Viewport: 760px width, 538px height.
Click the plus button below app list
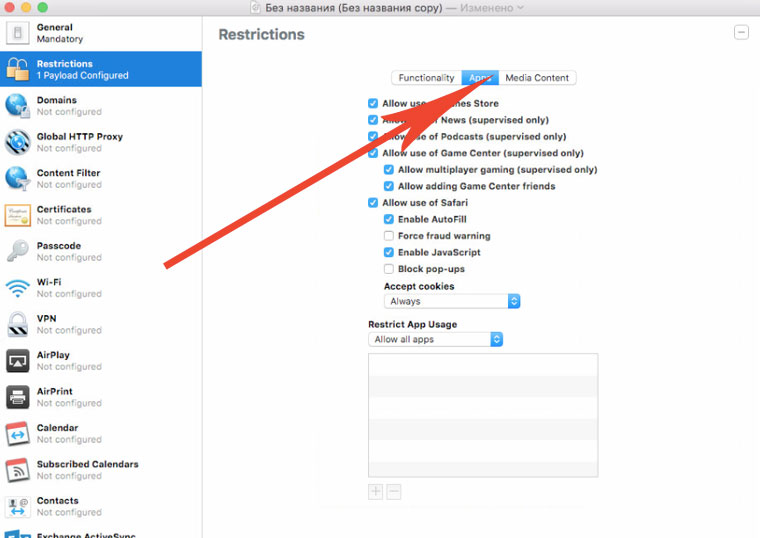376,492
